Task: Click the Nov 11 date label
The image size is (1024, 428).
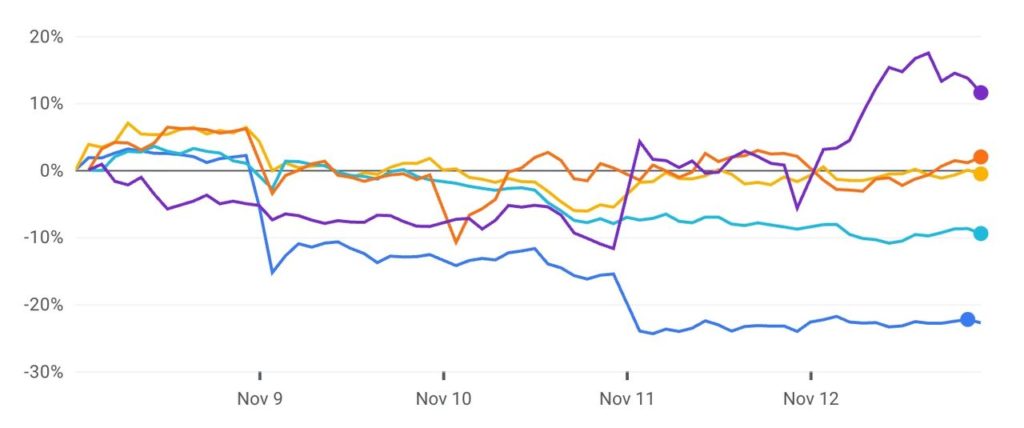Action: (x=627, y=399)
